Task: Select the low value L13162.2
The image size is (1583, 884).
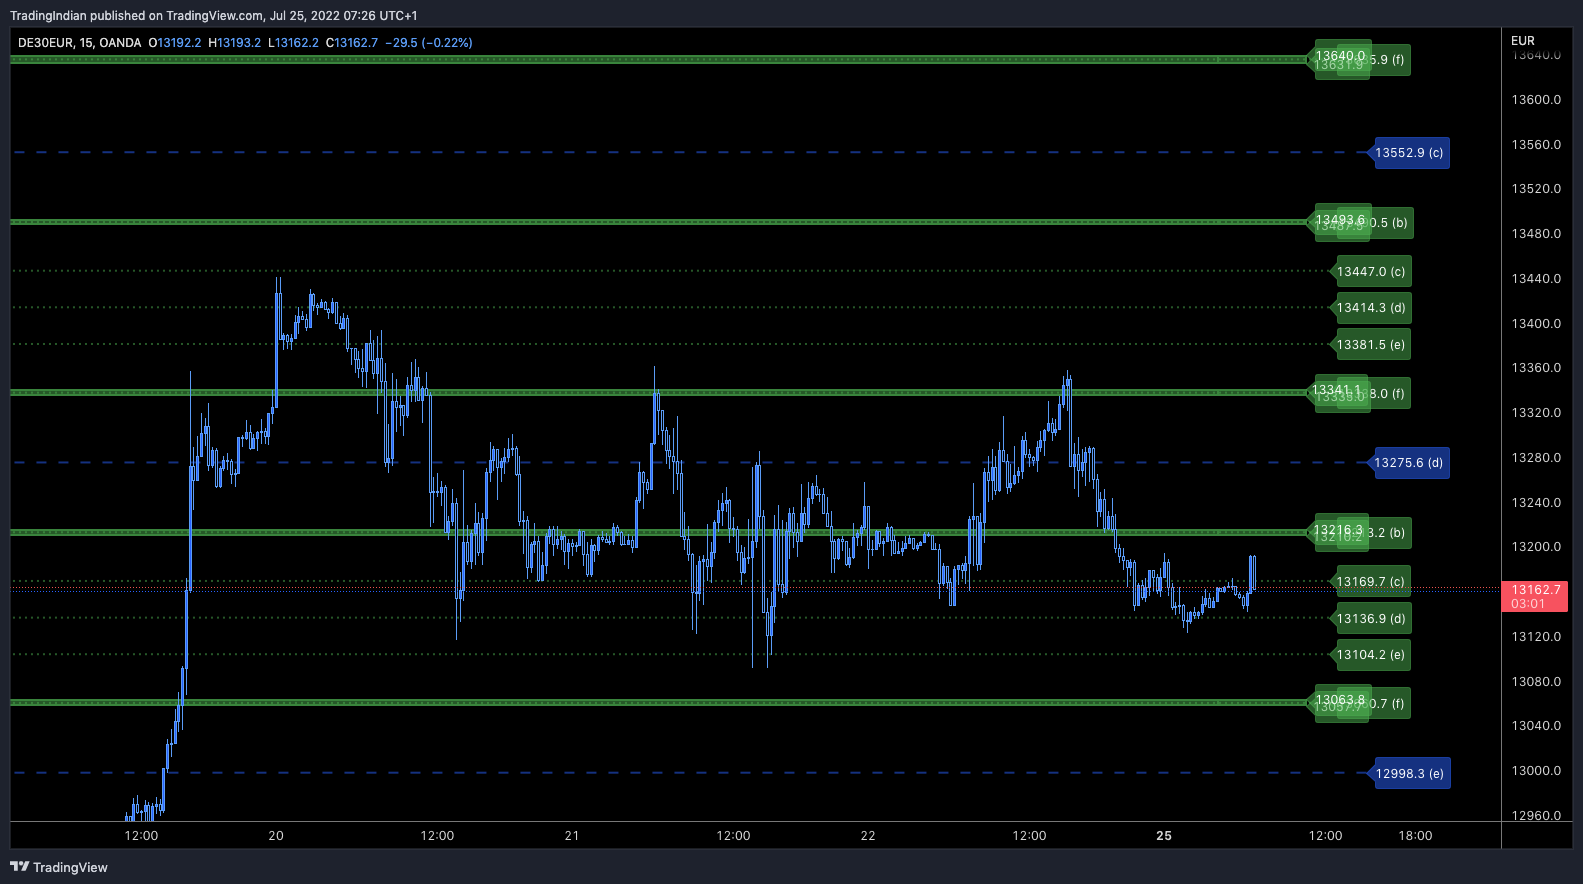Action: [x=294, y=43]
